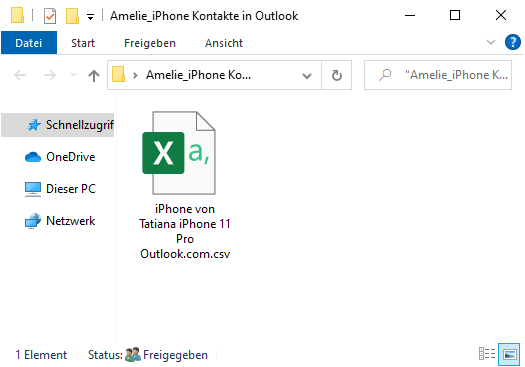Click the search box for Amelie_iPhone folder
Image resolution: width=525 pixels, height=367 pixels.
tap(438, 75)
